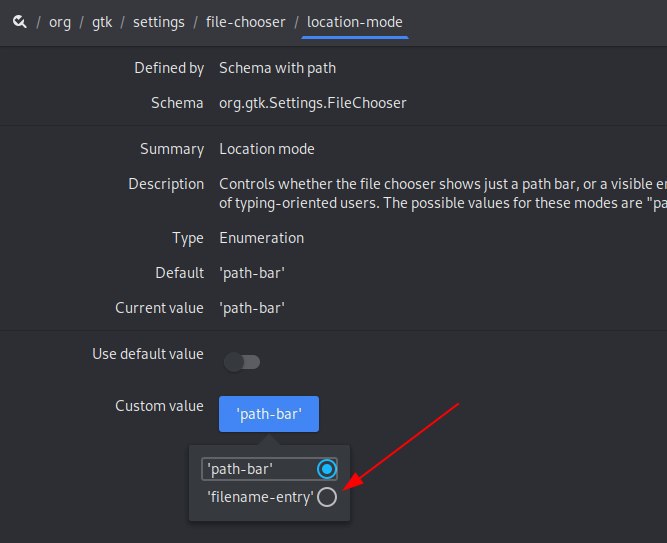The width and height of the screenshot is (667, 543).
Task: Click the 'Defined by' label
Action: pos(169,68)
